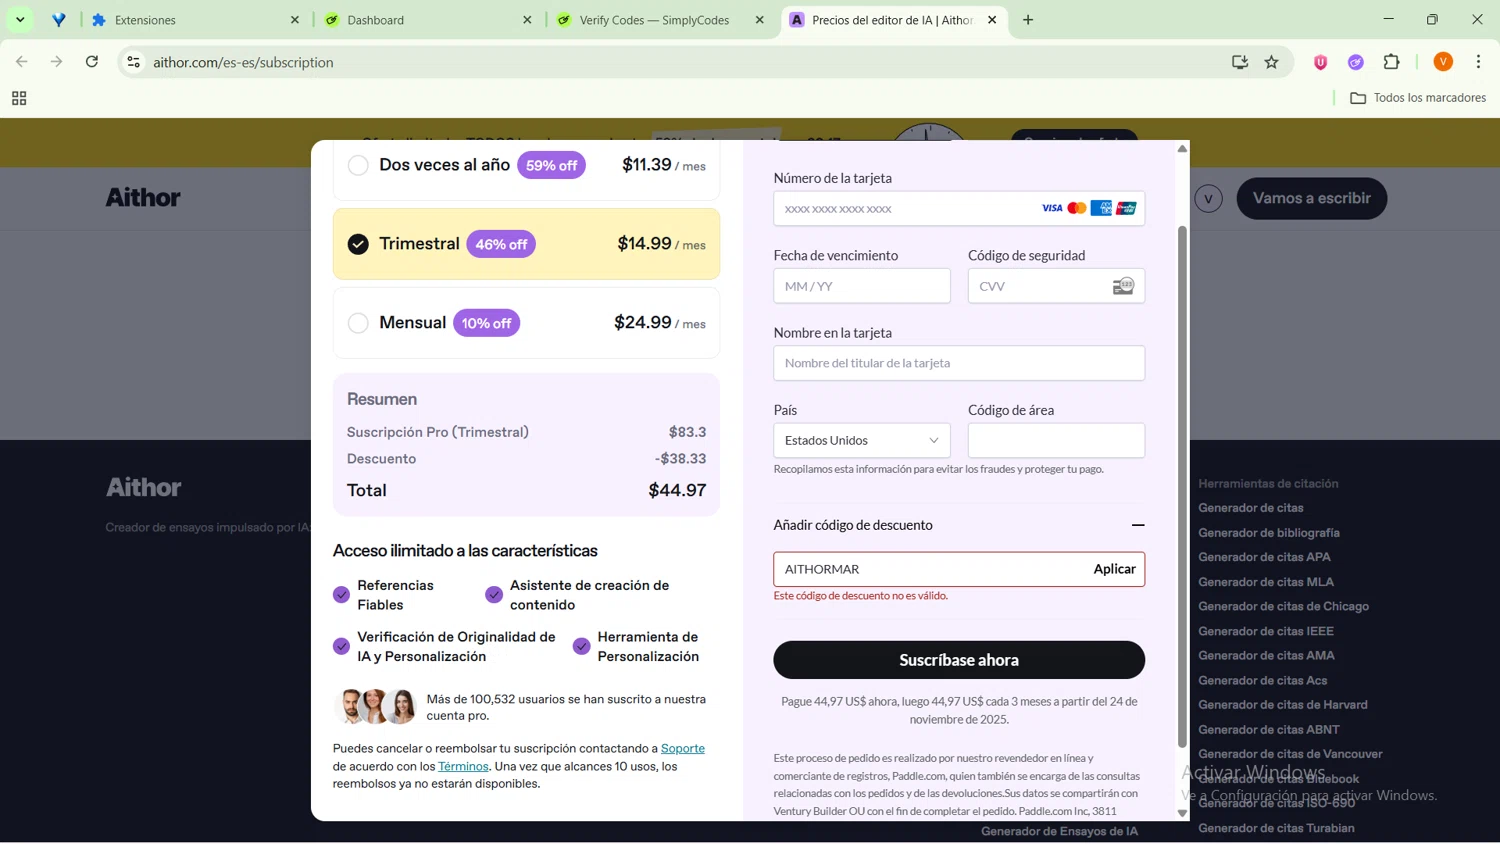This screenshot has height=844, width=1500.
Task: Click the CVV security code field
Action: (x=1056, y=286)
